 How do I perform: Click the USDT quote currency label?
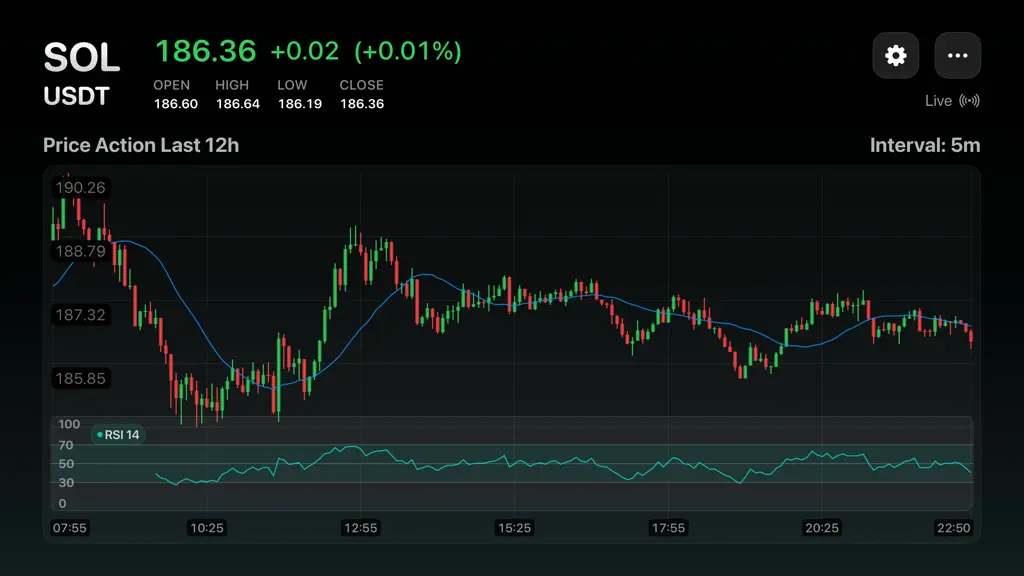[x=76, y=96]
